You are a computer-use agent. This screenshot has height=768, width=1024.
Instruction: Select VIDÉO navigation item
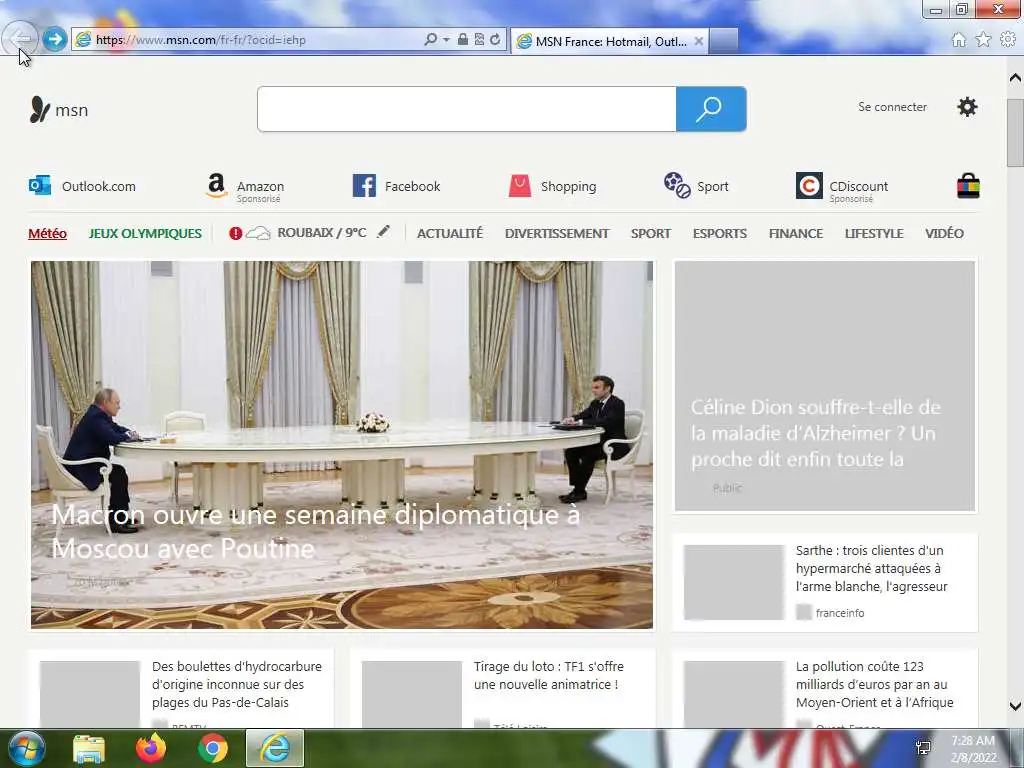coord(944,233)
